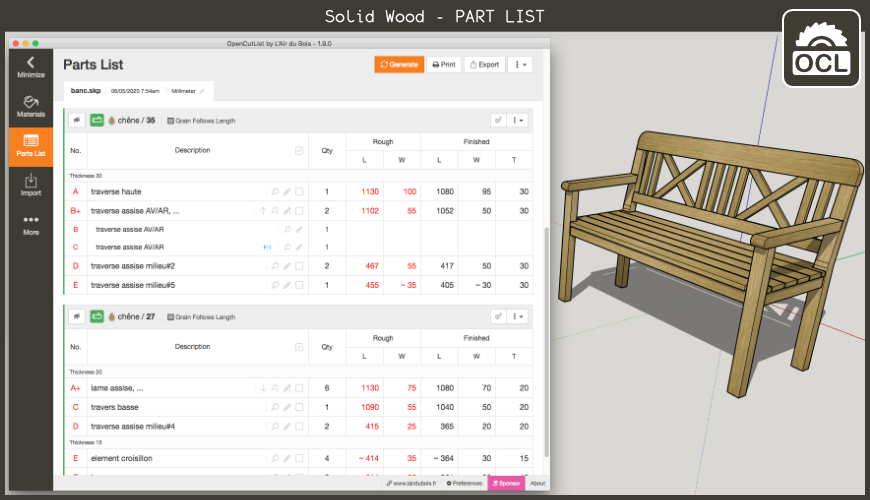Tick checkbox for element croisillon
This screenshot has height=500, width=870.
299,458
